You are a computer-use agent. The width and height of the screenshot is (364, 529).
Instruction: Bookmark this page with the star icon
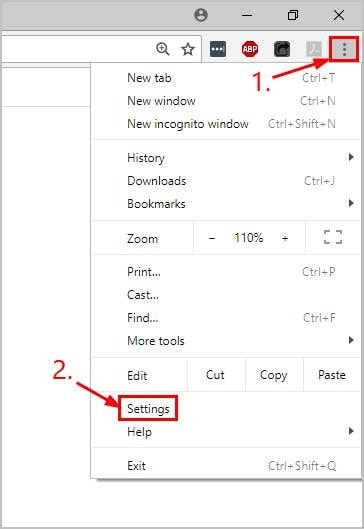point(188,50)
